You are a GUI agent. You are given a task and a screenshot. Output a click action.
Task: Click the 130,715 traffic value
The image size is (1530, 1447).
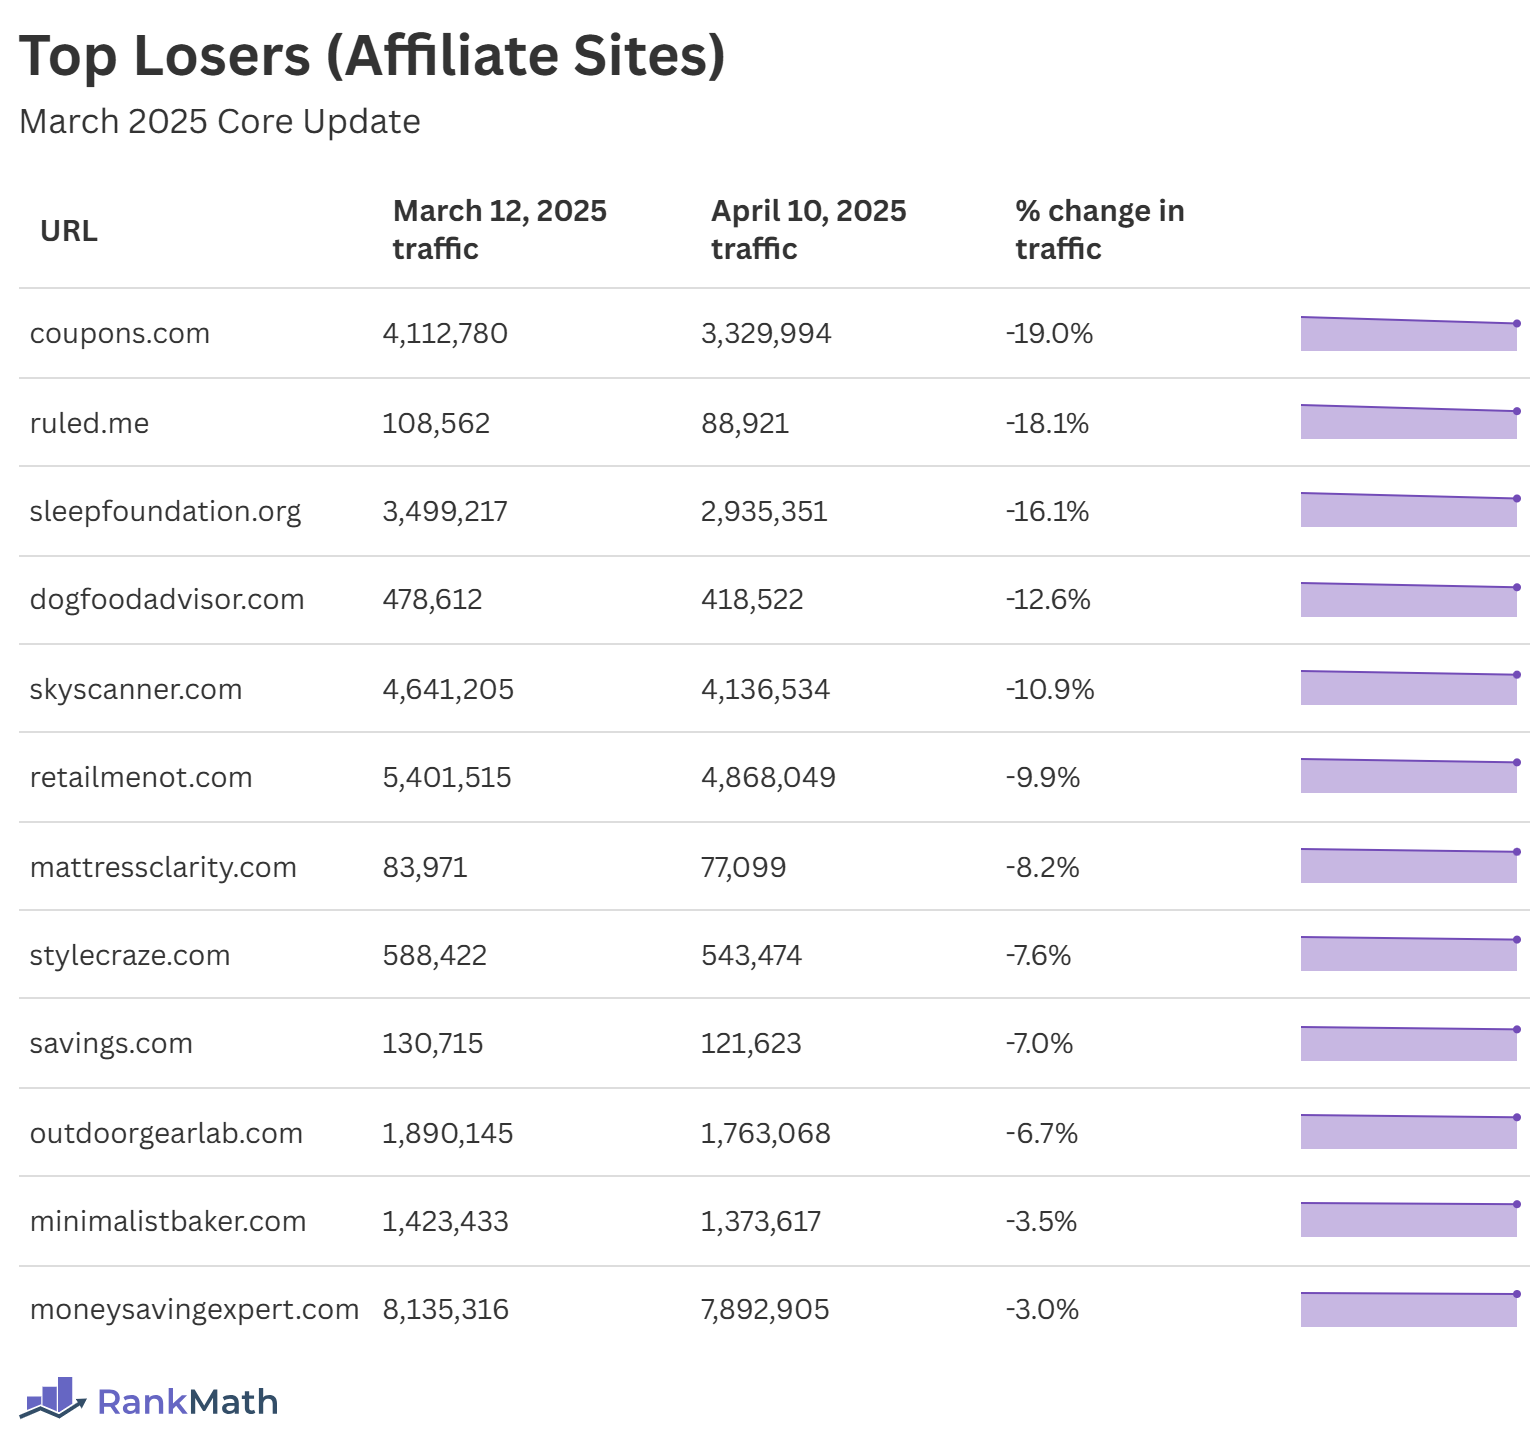(x=432, y=1044)
